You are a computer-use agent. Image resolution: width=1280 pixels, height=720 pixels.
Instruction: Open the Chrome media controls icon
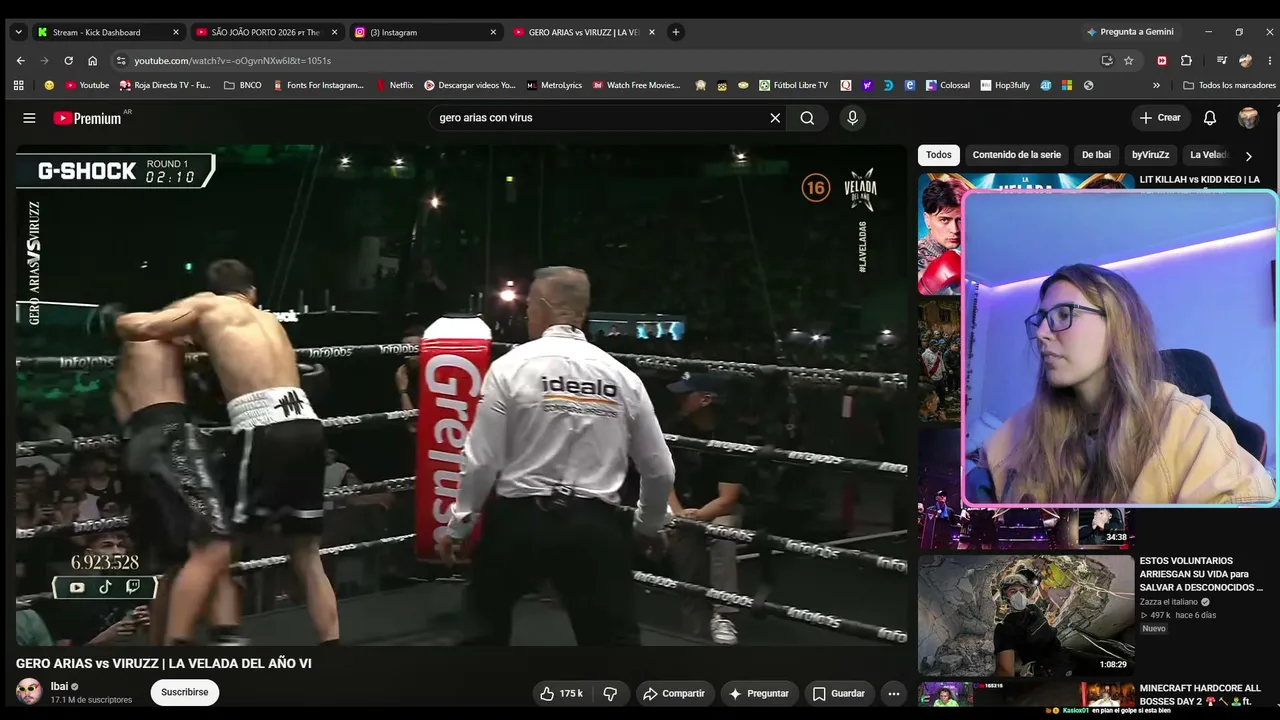coord(1221,60)
